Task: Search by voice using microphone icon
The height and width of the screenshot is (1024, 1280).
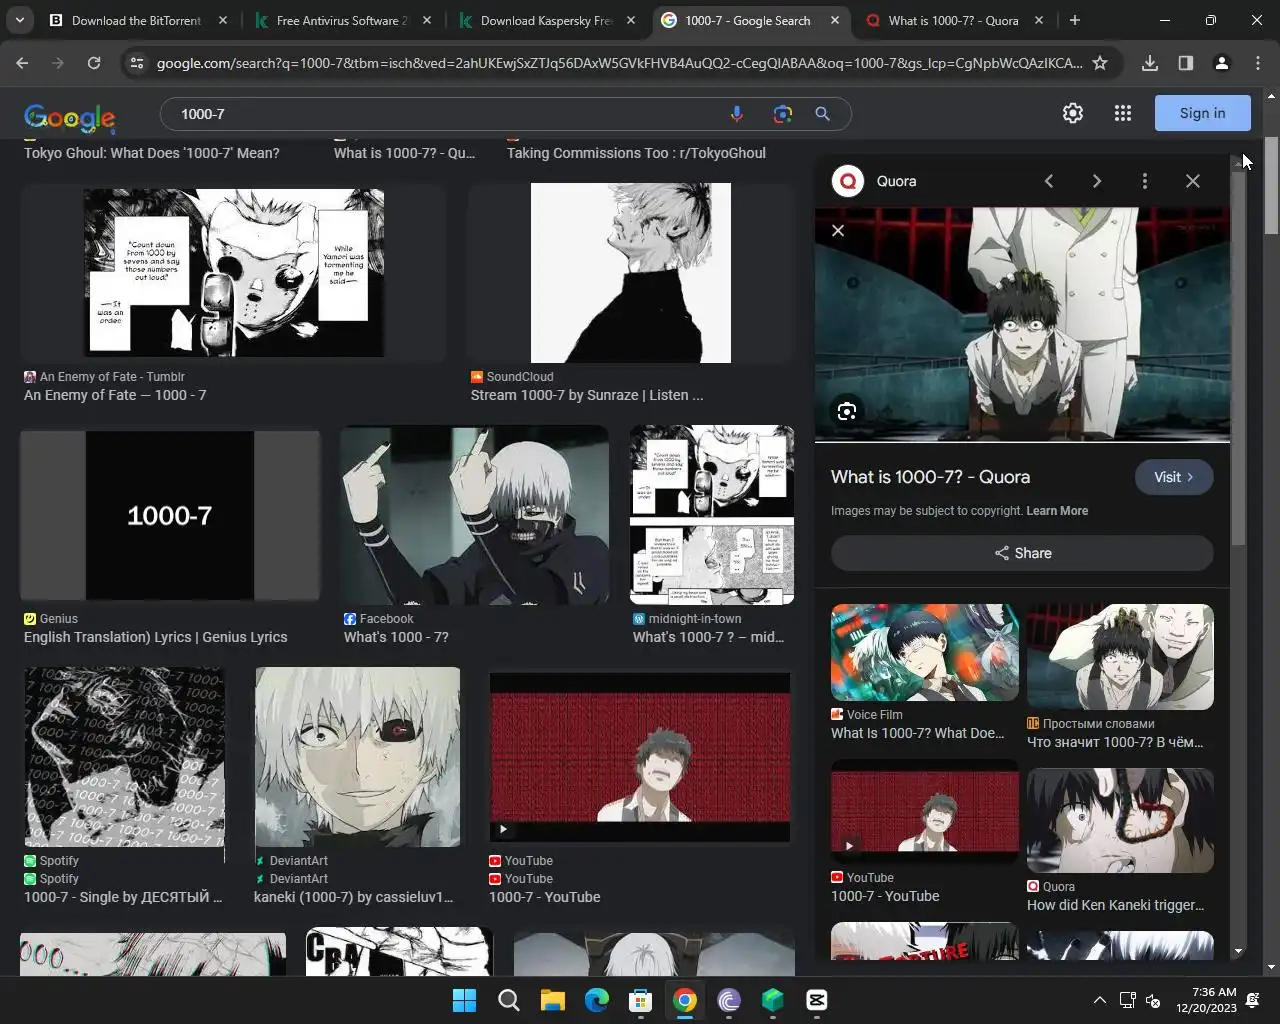Action: coord(737,114)
